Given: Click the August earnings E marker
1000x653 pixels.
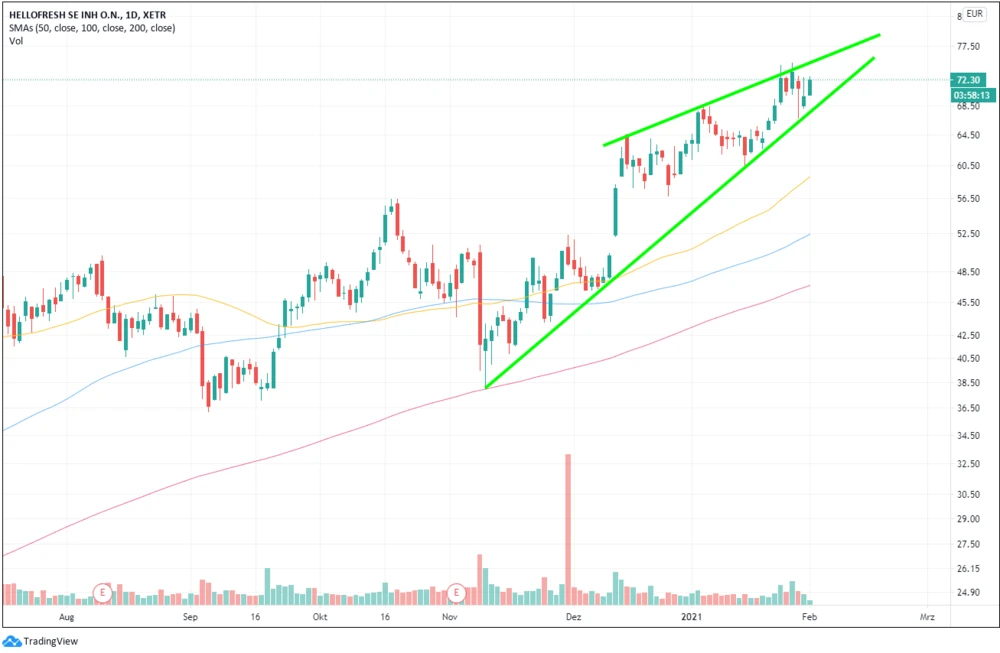Looking at the screenshot, I should [101, 593].
